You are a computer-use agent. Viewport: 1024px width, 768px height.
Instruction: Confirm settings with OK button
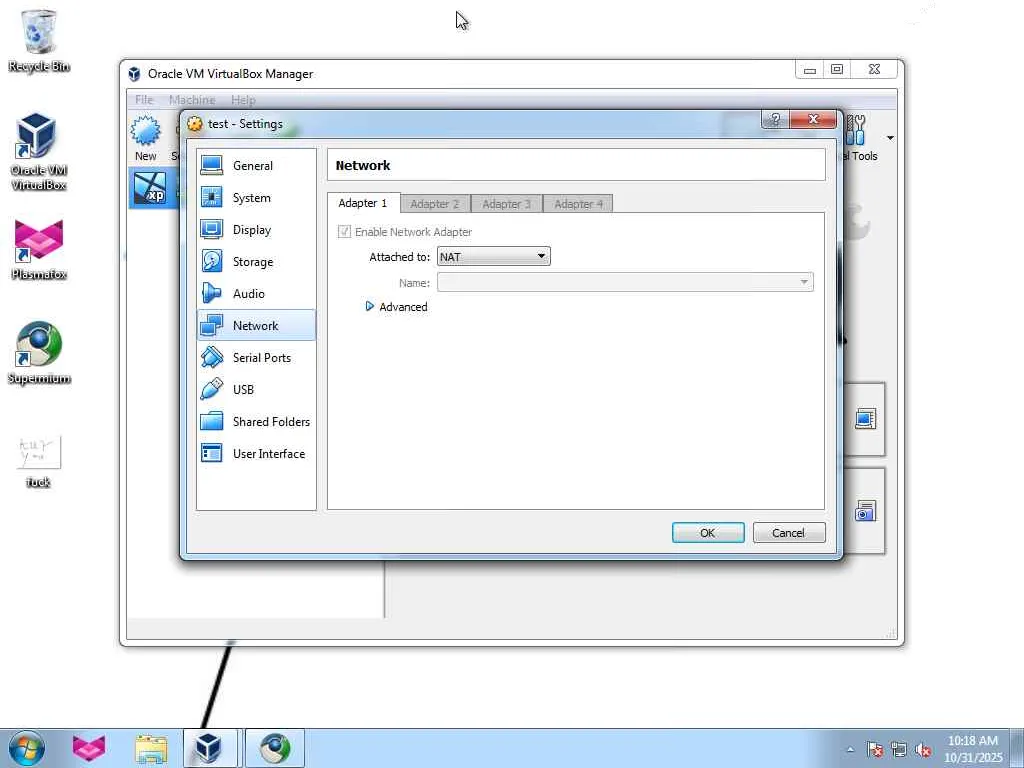[x=708, y=532]
